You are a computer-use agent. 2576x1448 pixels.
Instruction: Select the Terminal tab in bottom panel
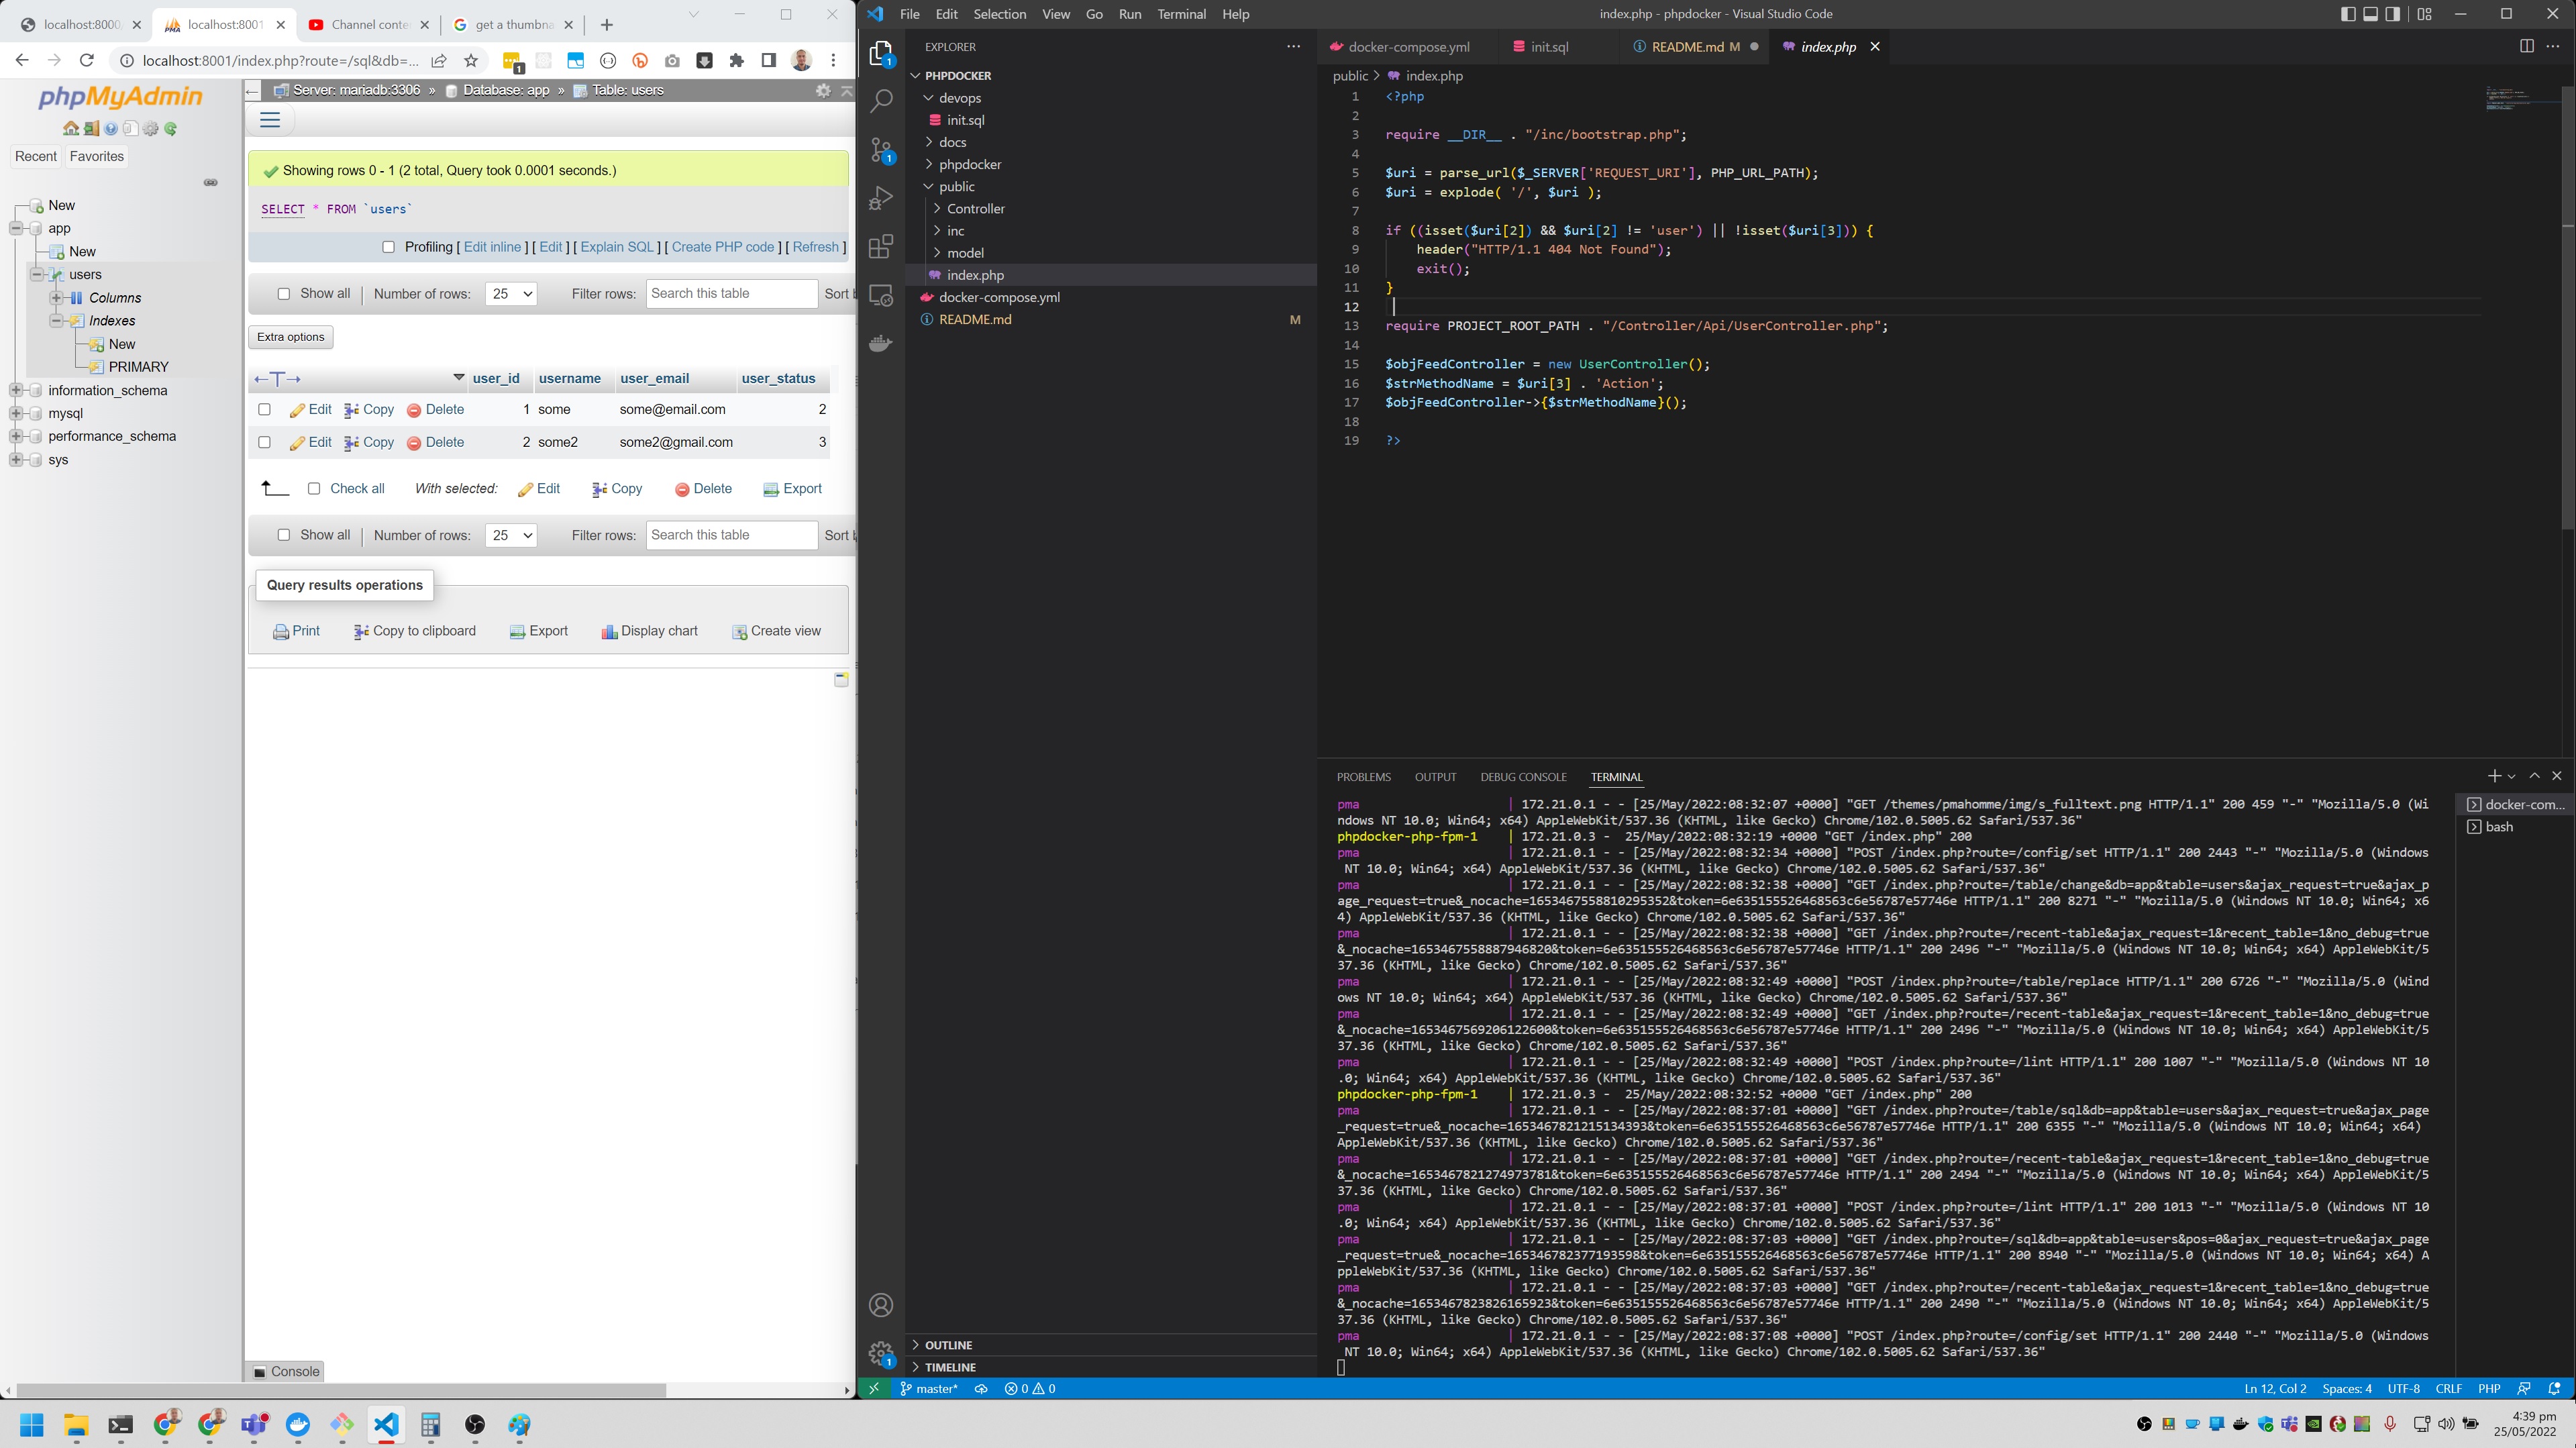[x=1615, y=777]
